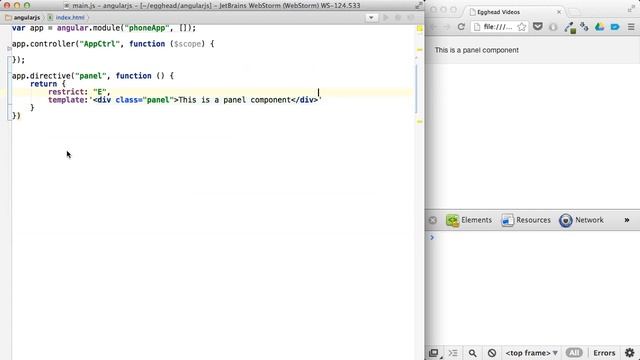
Task: Show more DevTools panels via double chevron
Action: click(627, 220)
